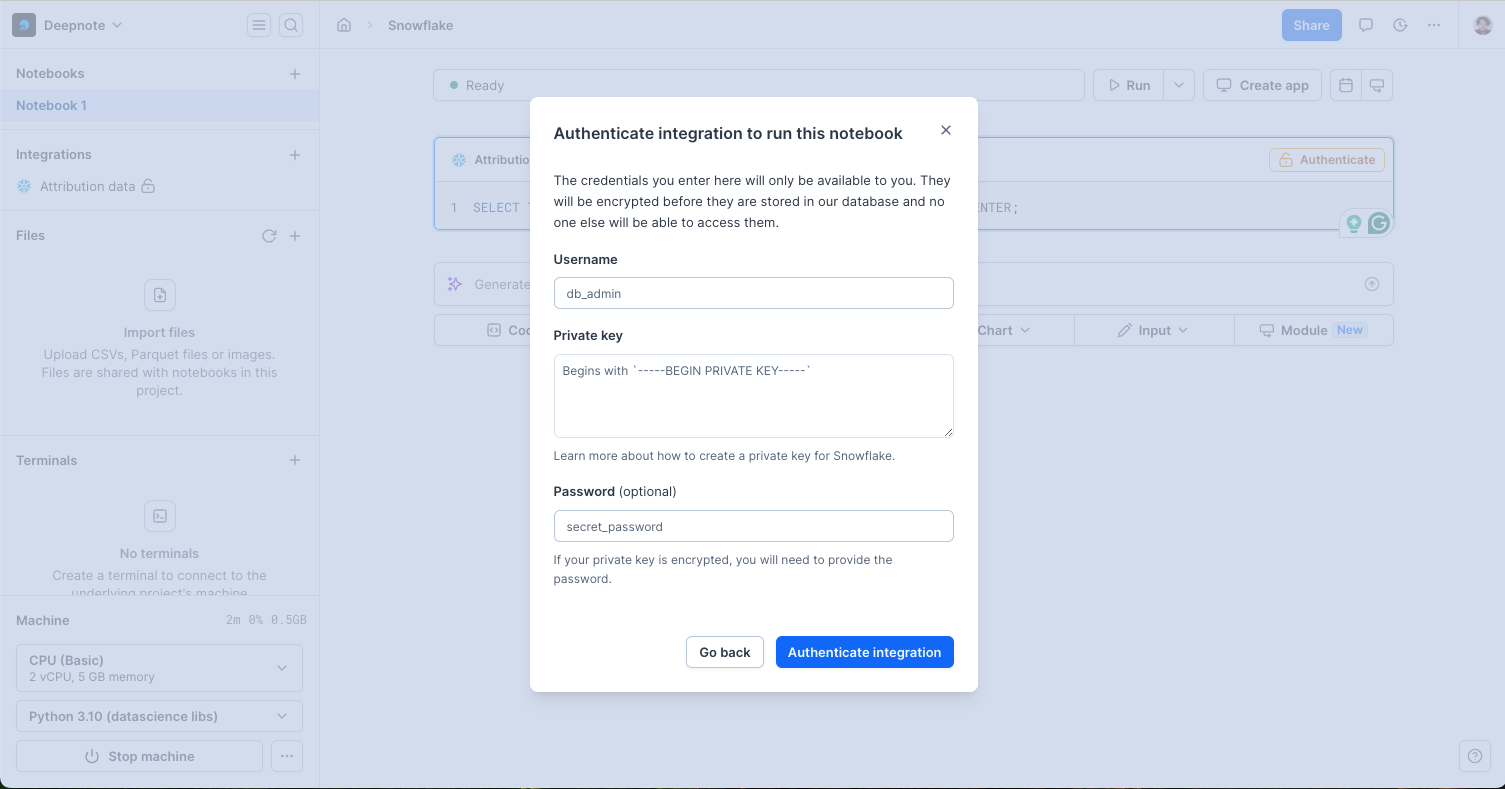Click the Generate AI prompt field
Image resolution: width=1505 pixels, height=789 pixels.
click(x=913, y=284)
